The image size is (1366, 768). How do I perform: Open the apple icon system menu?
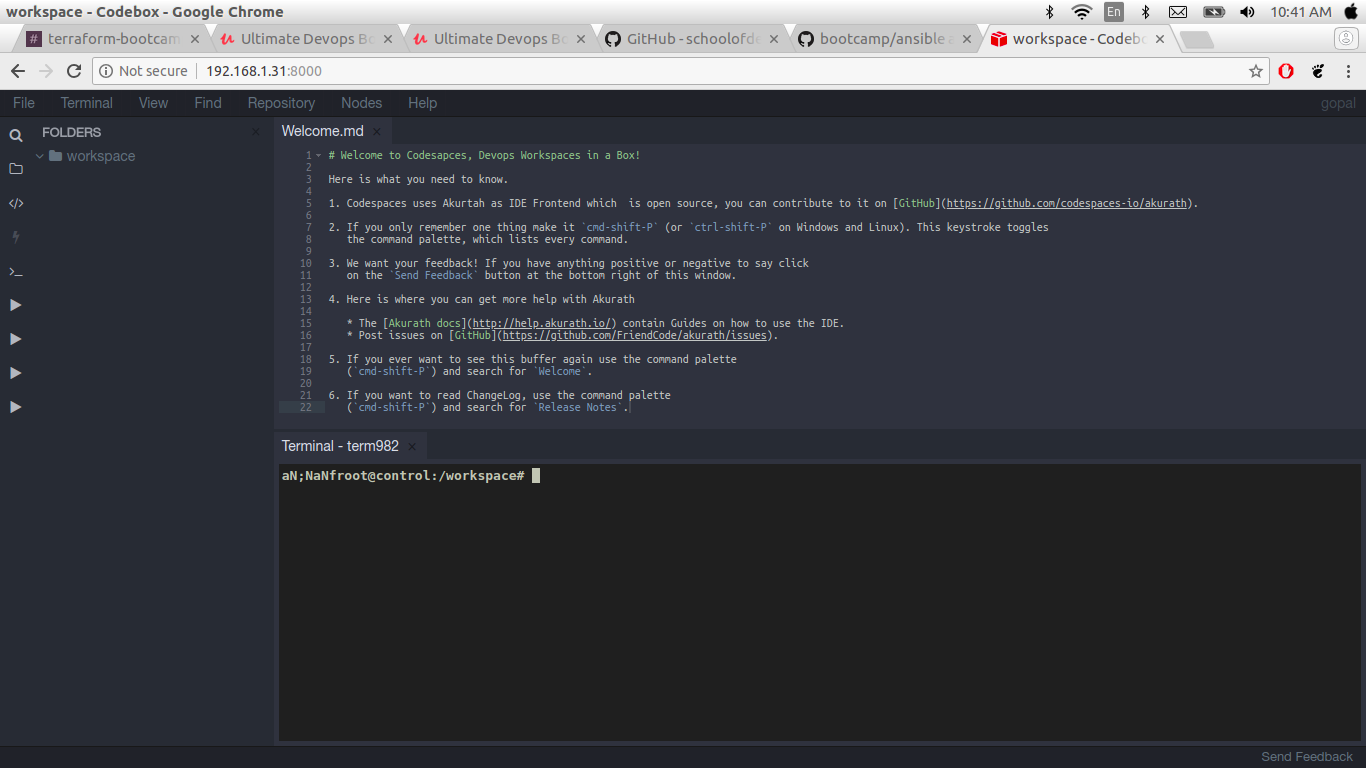click(x=1351, y=12)
